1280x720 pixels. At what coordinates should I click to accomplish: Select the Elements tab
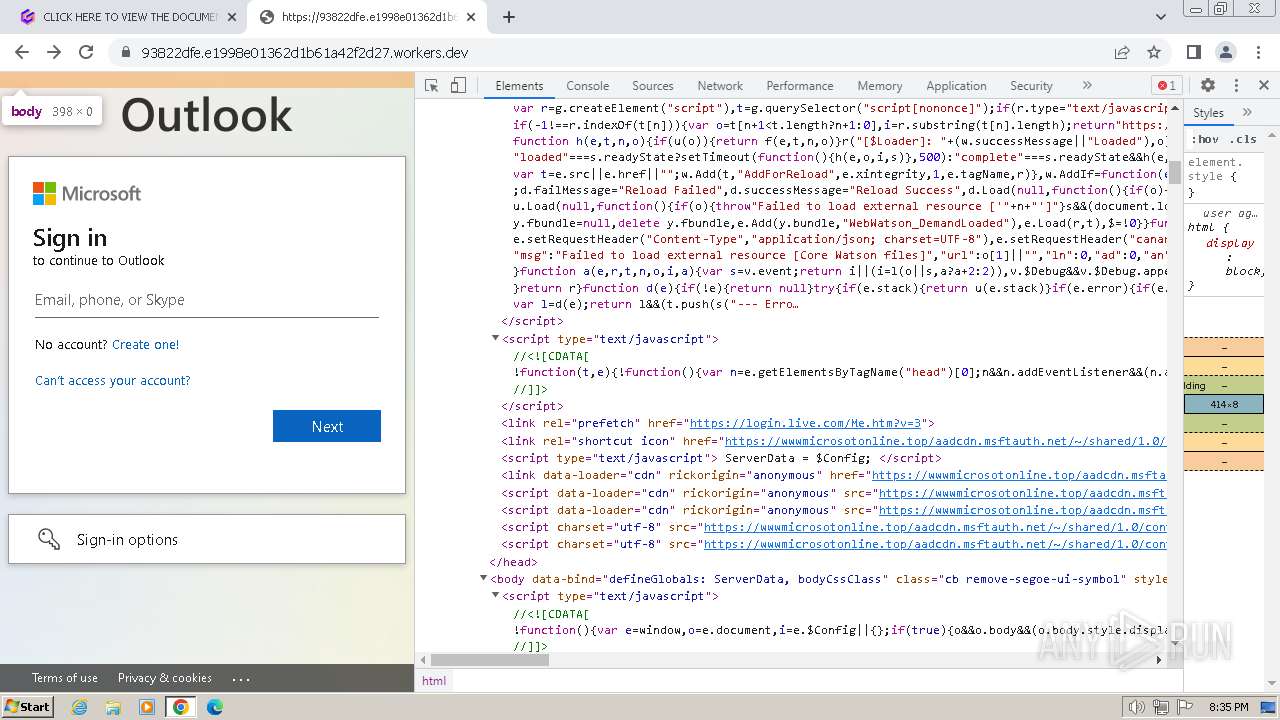point(519,86)
